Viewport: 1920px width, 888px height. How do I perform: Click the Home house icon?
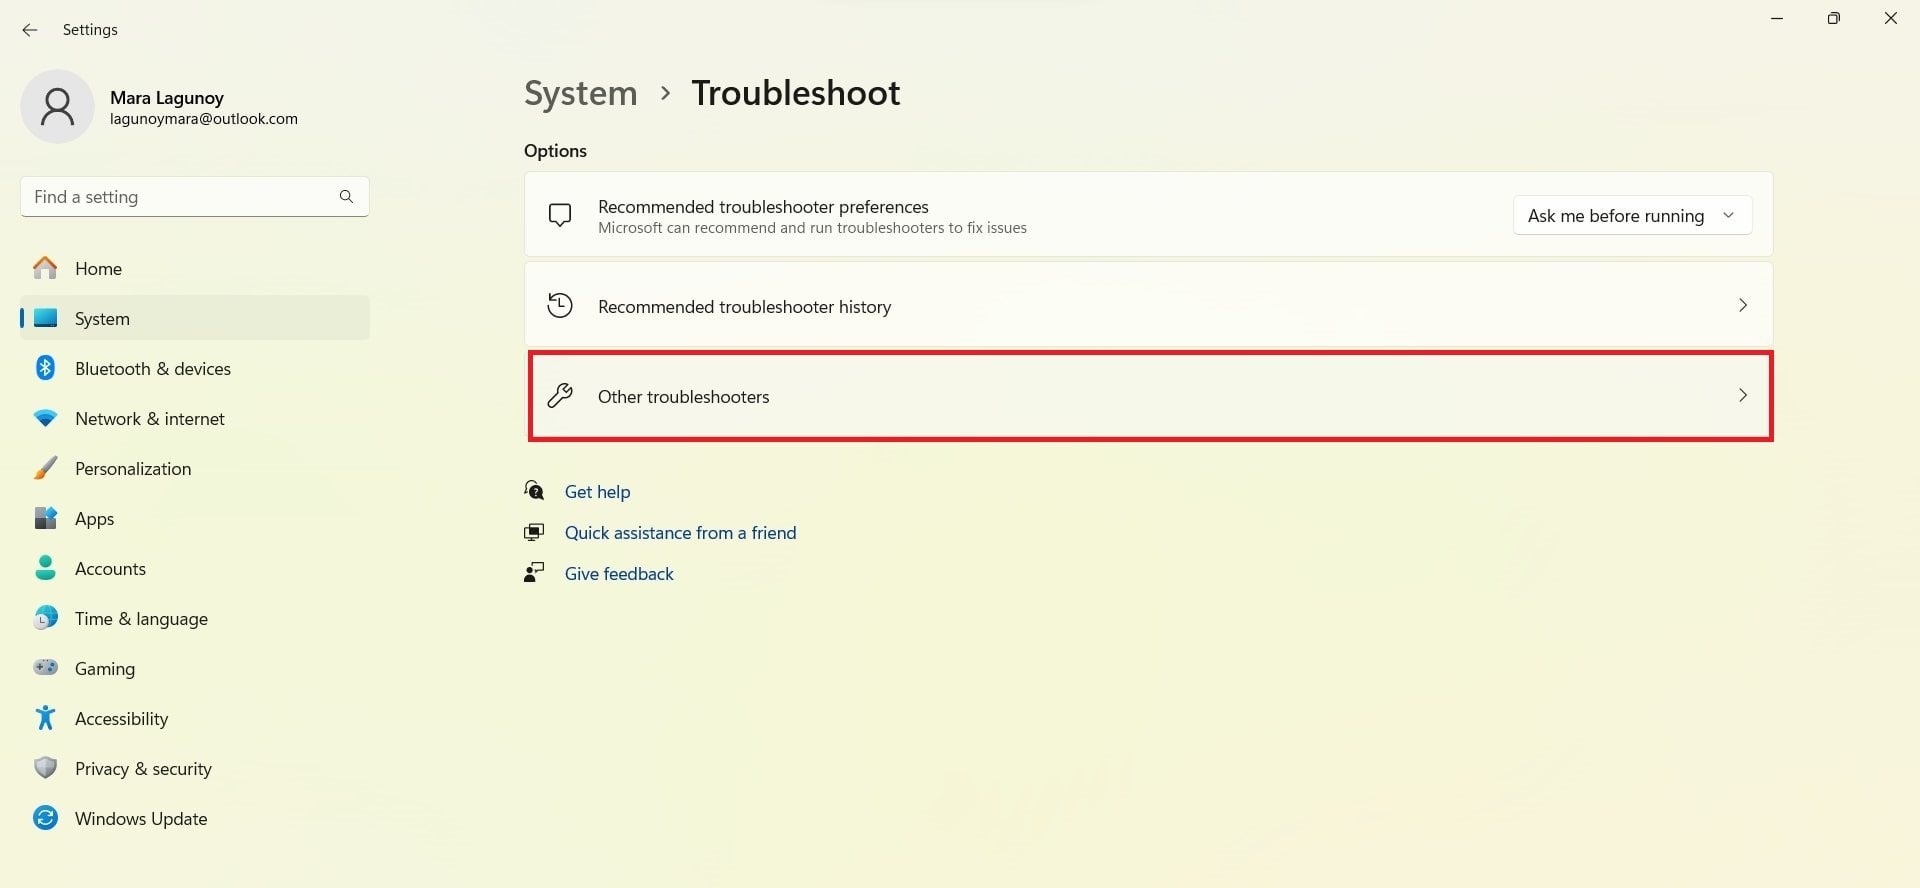[45, 268]
